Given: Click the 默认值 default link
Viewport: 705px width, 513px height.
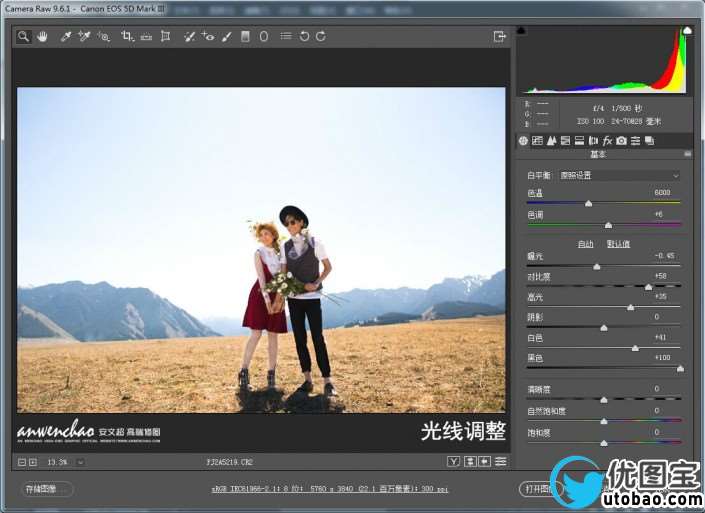Looking at the screenshot, I should [x=618, y=244].
